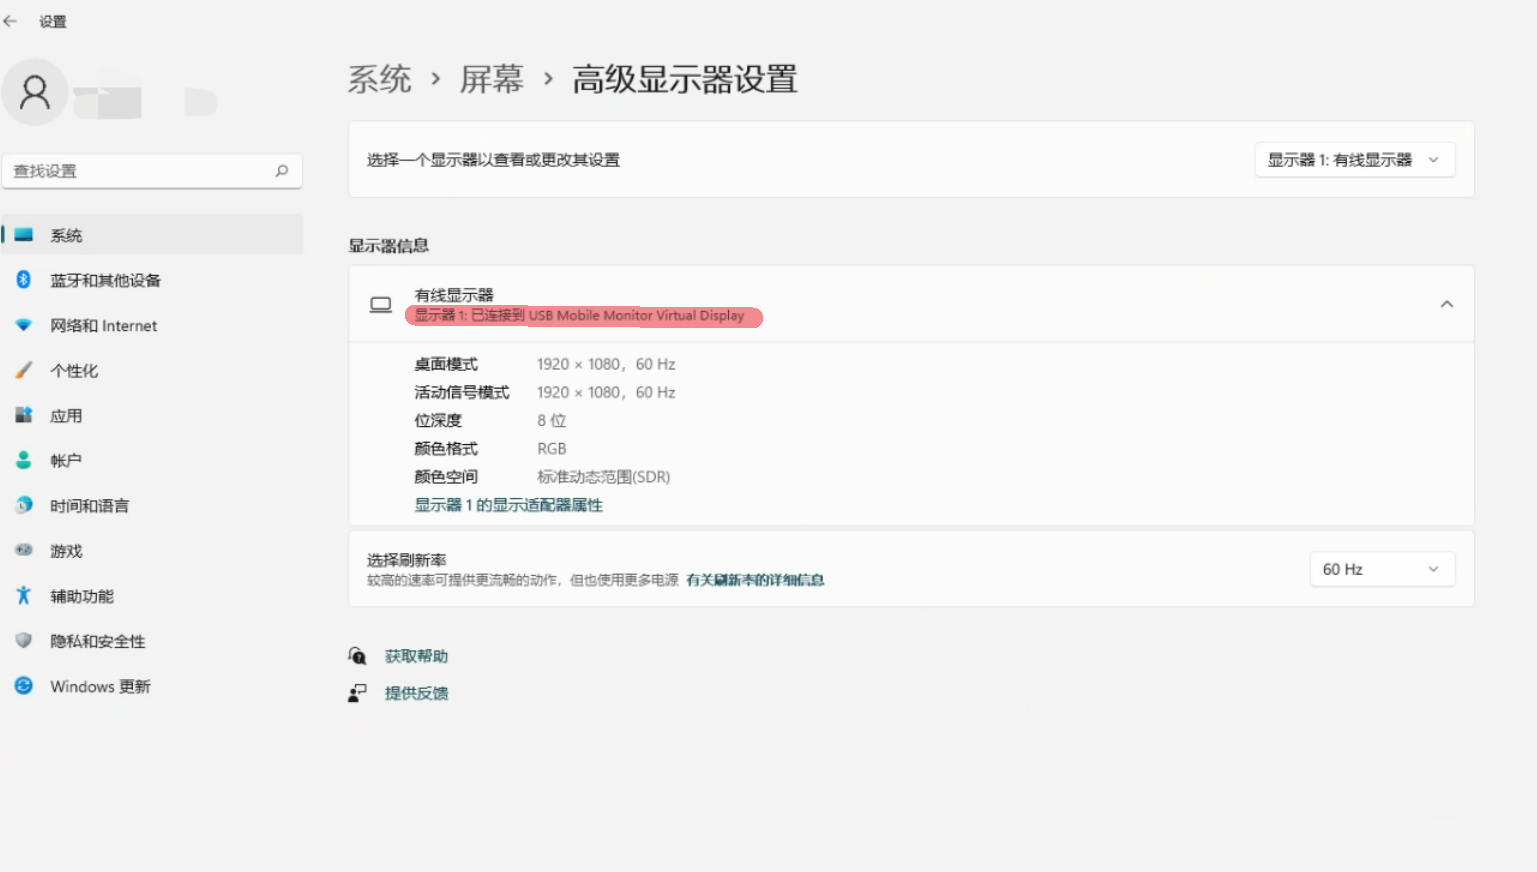Click the paintbrush icon for 个性化

24,370
